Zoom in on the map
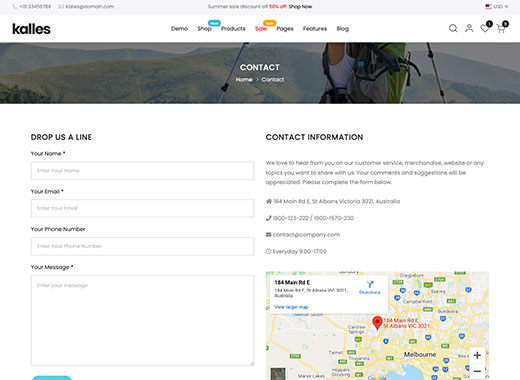The width and height of the screenshot is (520, 380). click(477, 355)
